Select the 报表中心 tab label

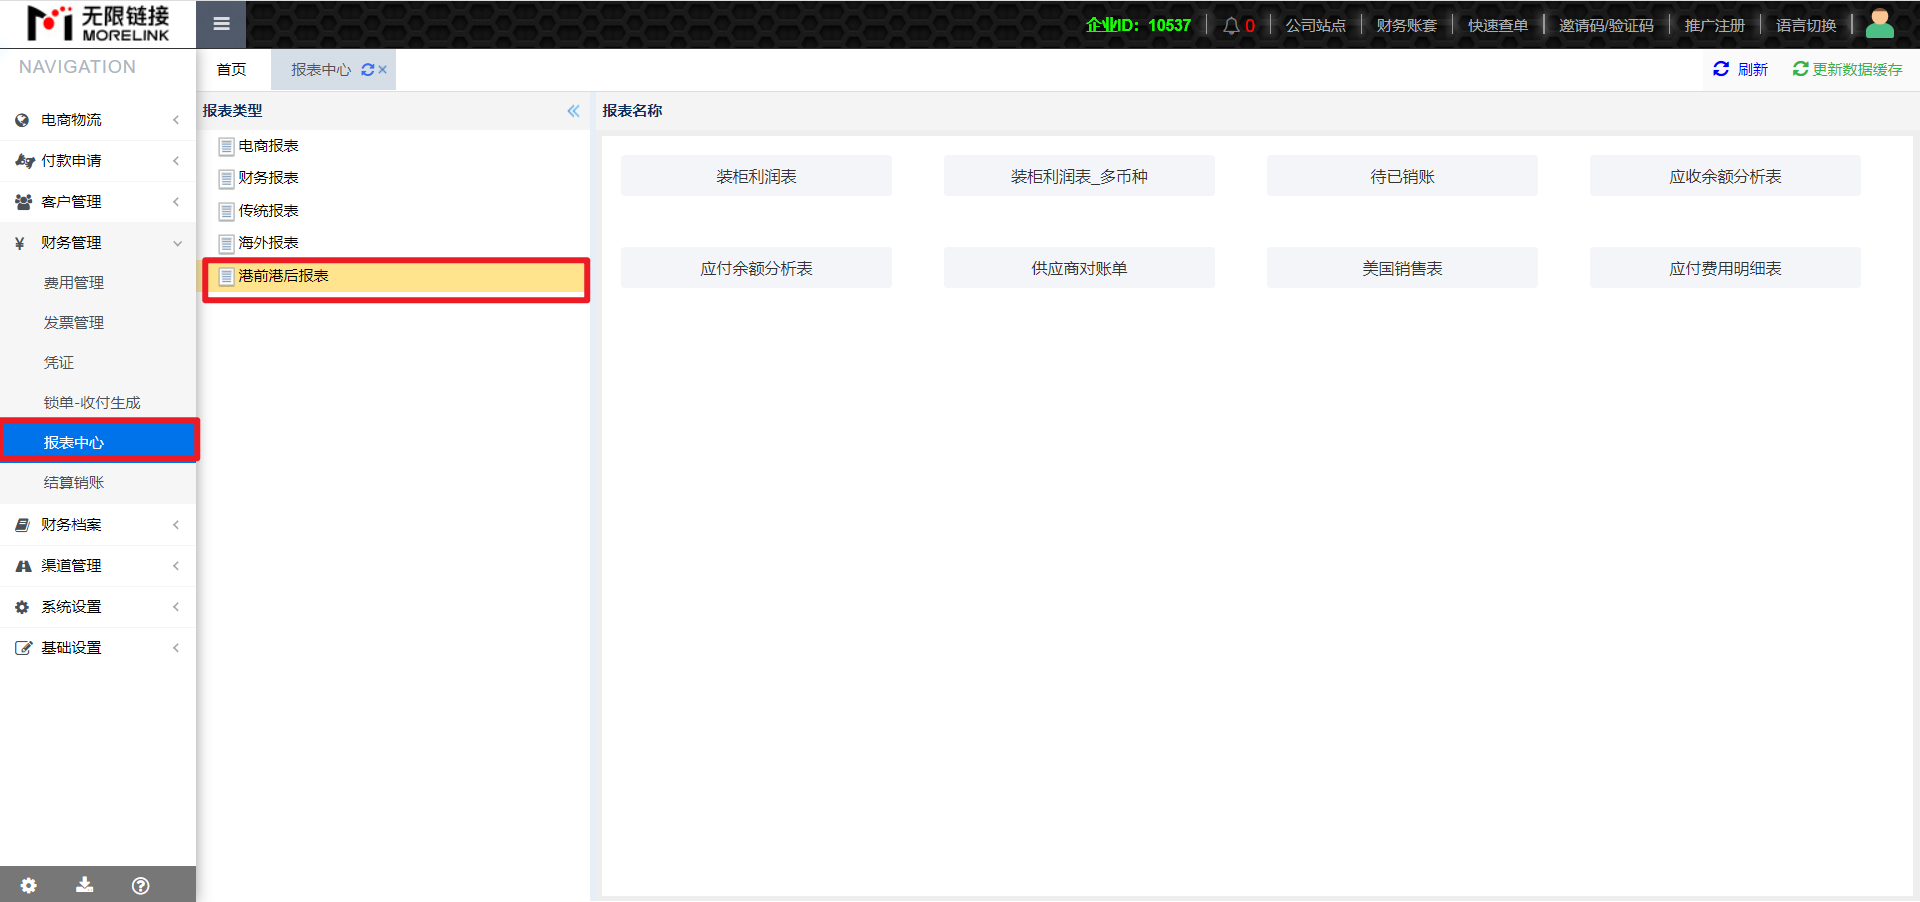[321, 69]
